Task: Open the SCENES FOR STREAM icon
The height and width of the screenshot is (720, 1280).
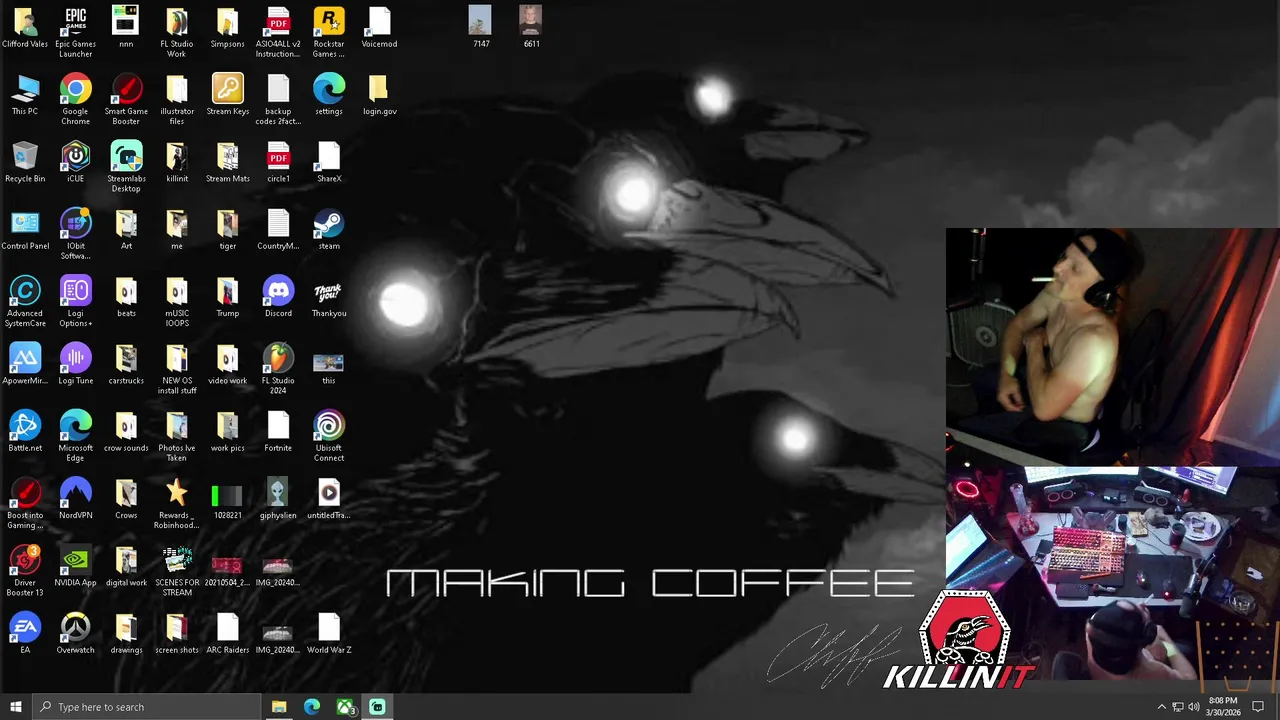Action: click(177, 571)
